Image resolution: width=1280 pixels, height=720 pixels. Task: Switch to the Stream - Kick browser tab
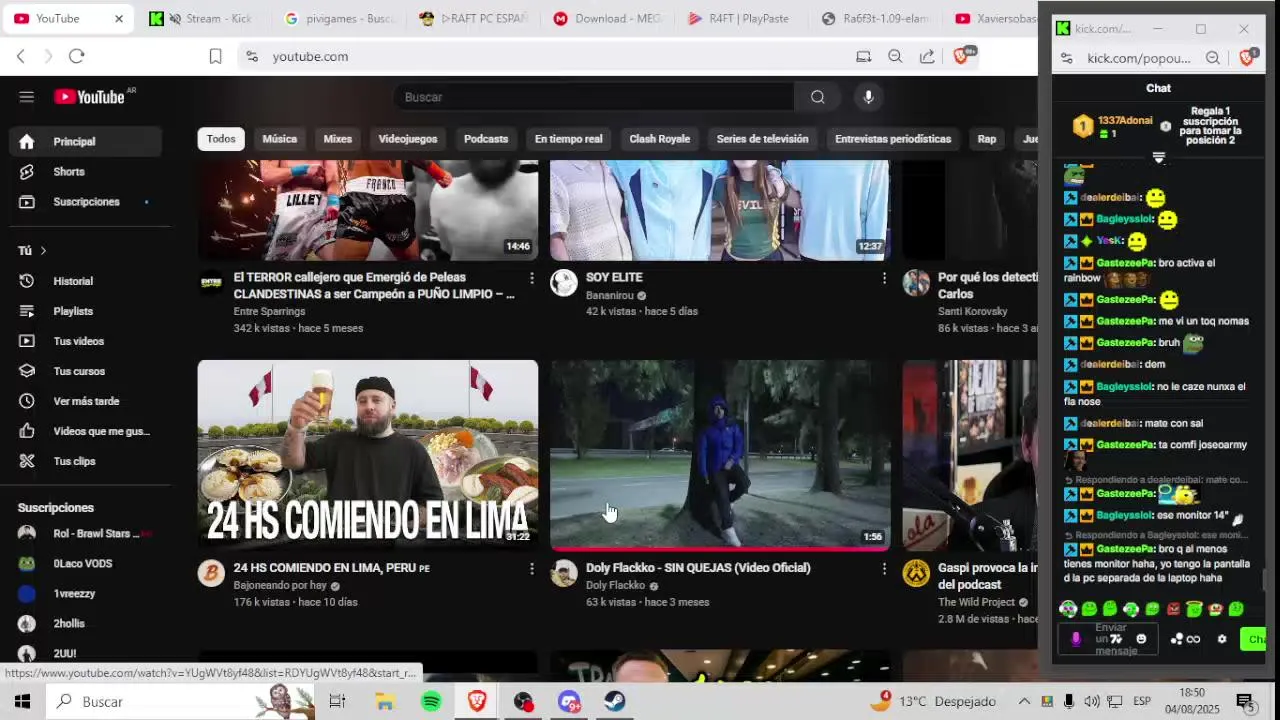coord(205,19)
